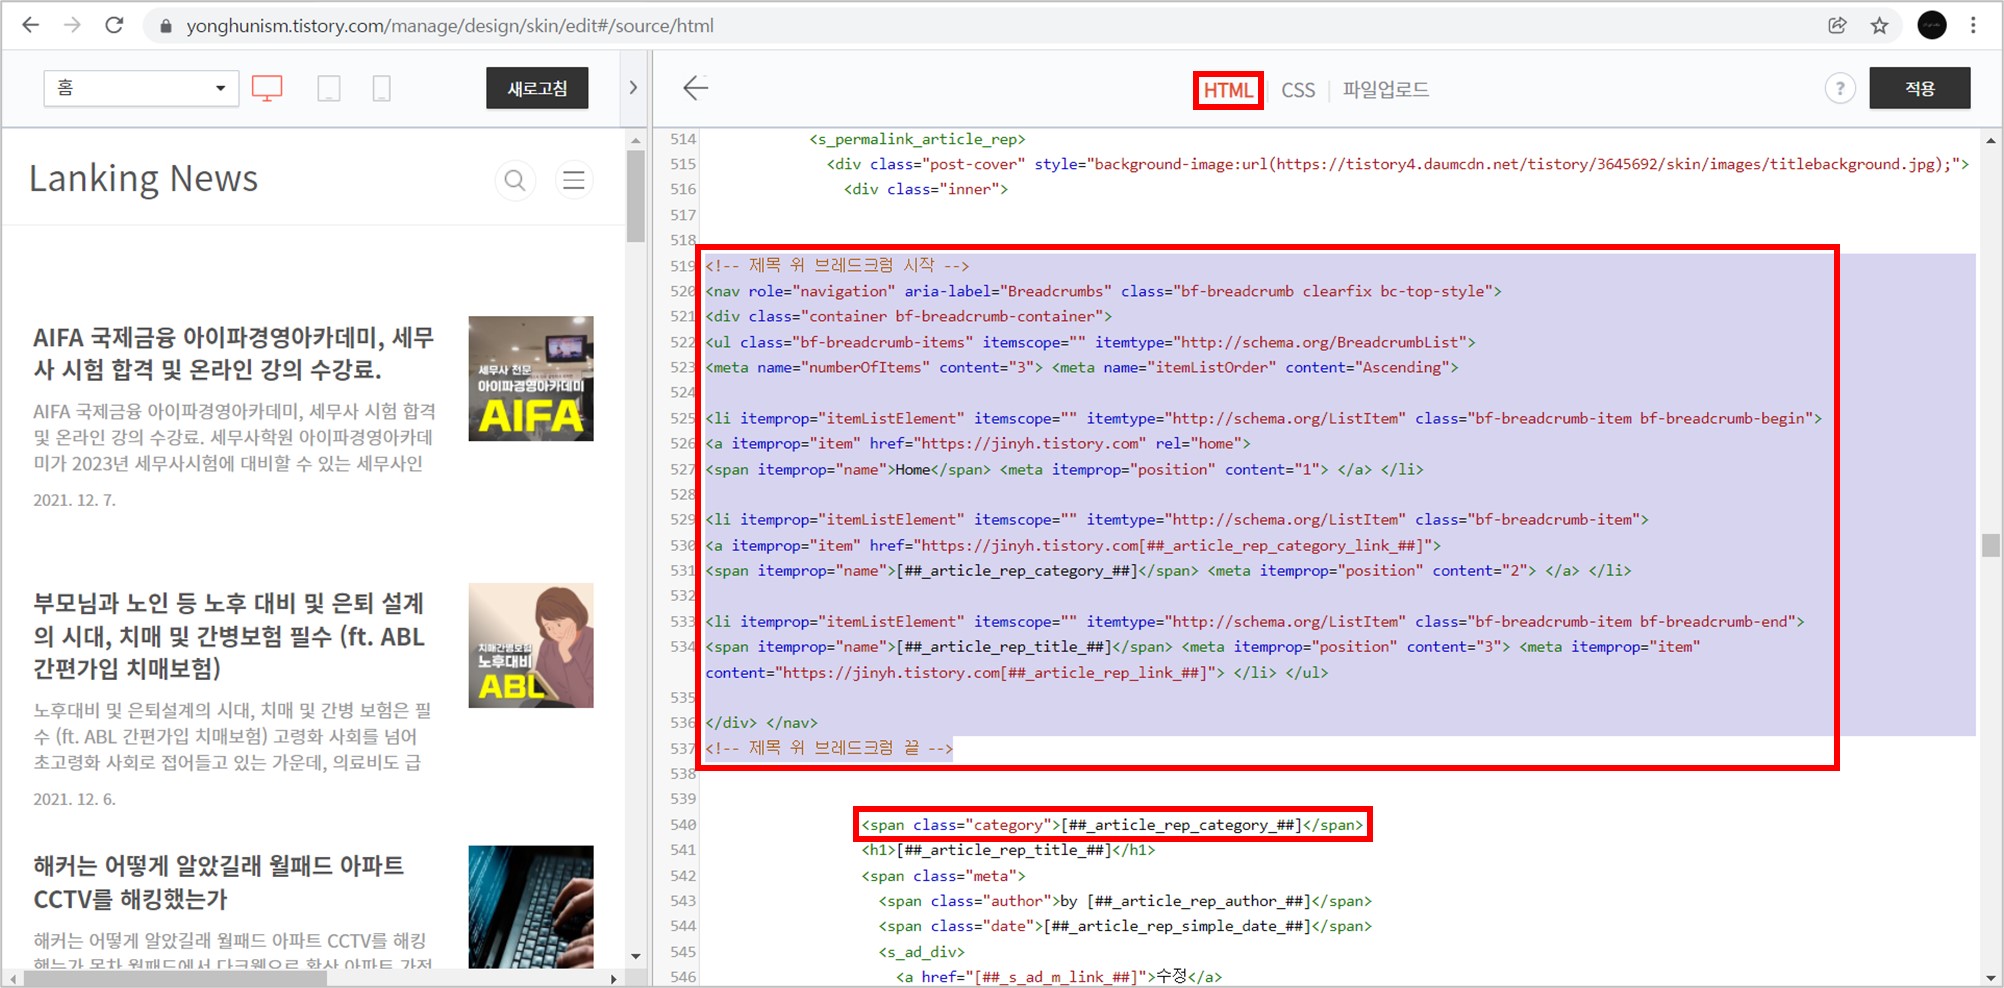Click the hacker keyboard thumbnail
The width and height of the screenshot is (2004, 988).
click(531, 907)
